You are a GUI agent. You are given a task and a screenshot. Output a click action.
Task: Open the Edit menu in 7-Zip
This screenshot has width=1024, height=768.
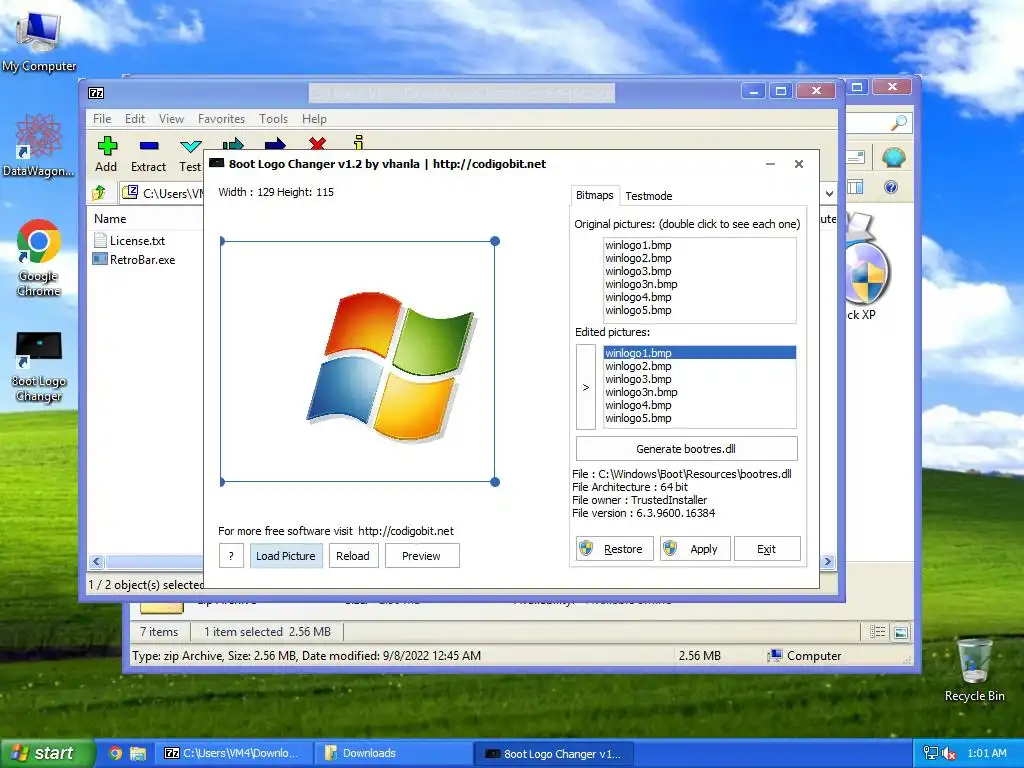pos(135,119)
